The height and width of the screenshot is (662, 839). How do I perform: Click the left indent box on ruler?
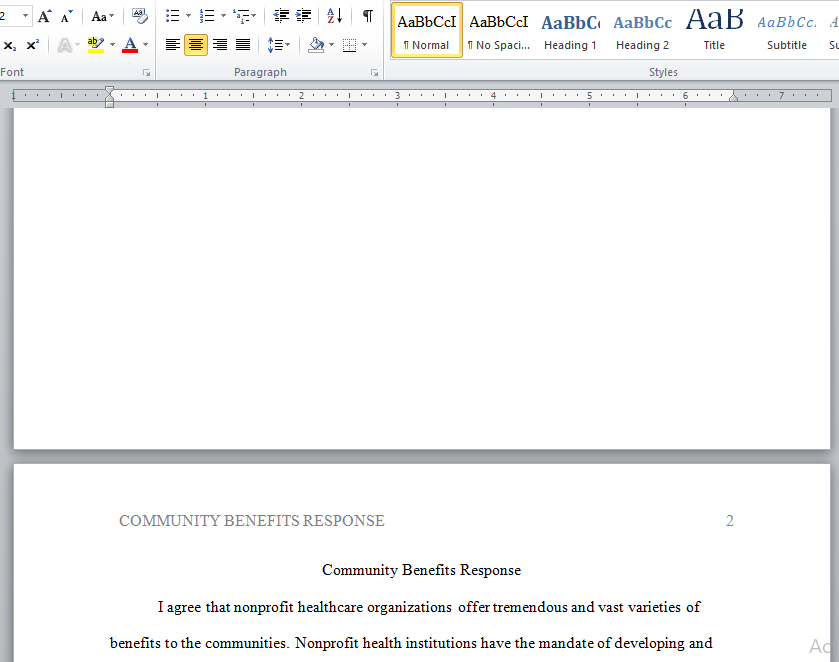pos(109,104)
